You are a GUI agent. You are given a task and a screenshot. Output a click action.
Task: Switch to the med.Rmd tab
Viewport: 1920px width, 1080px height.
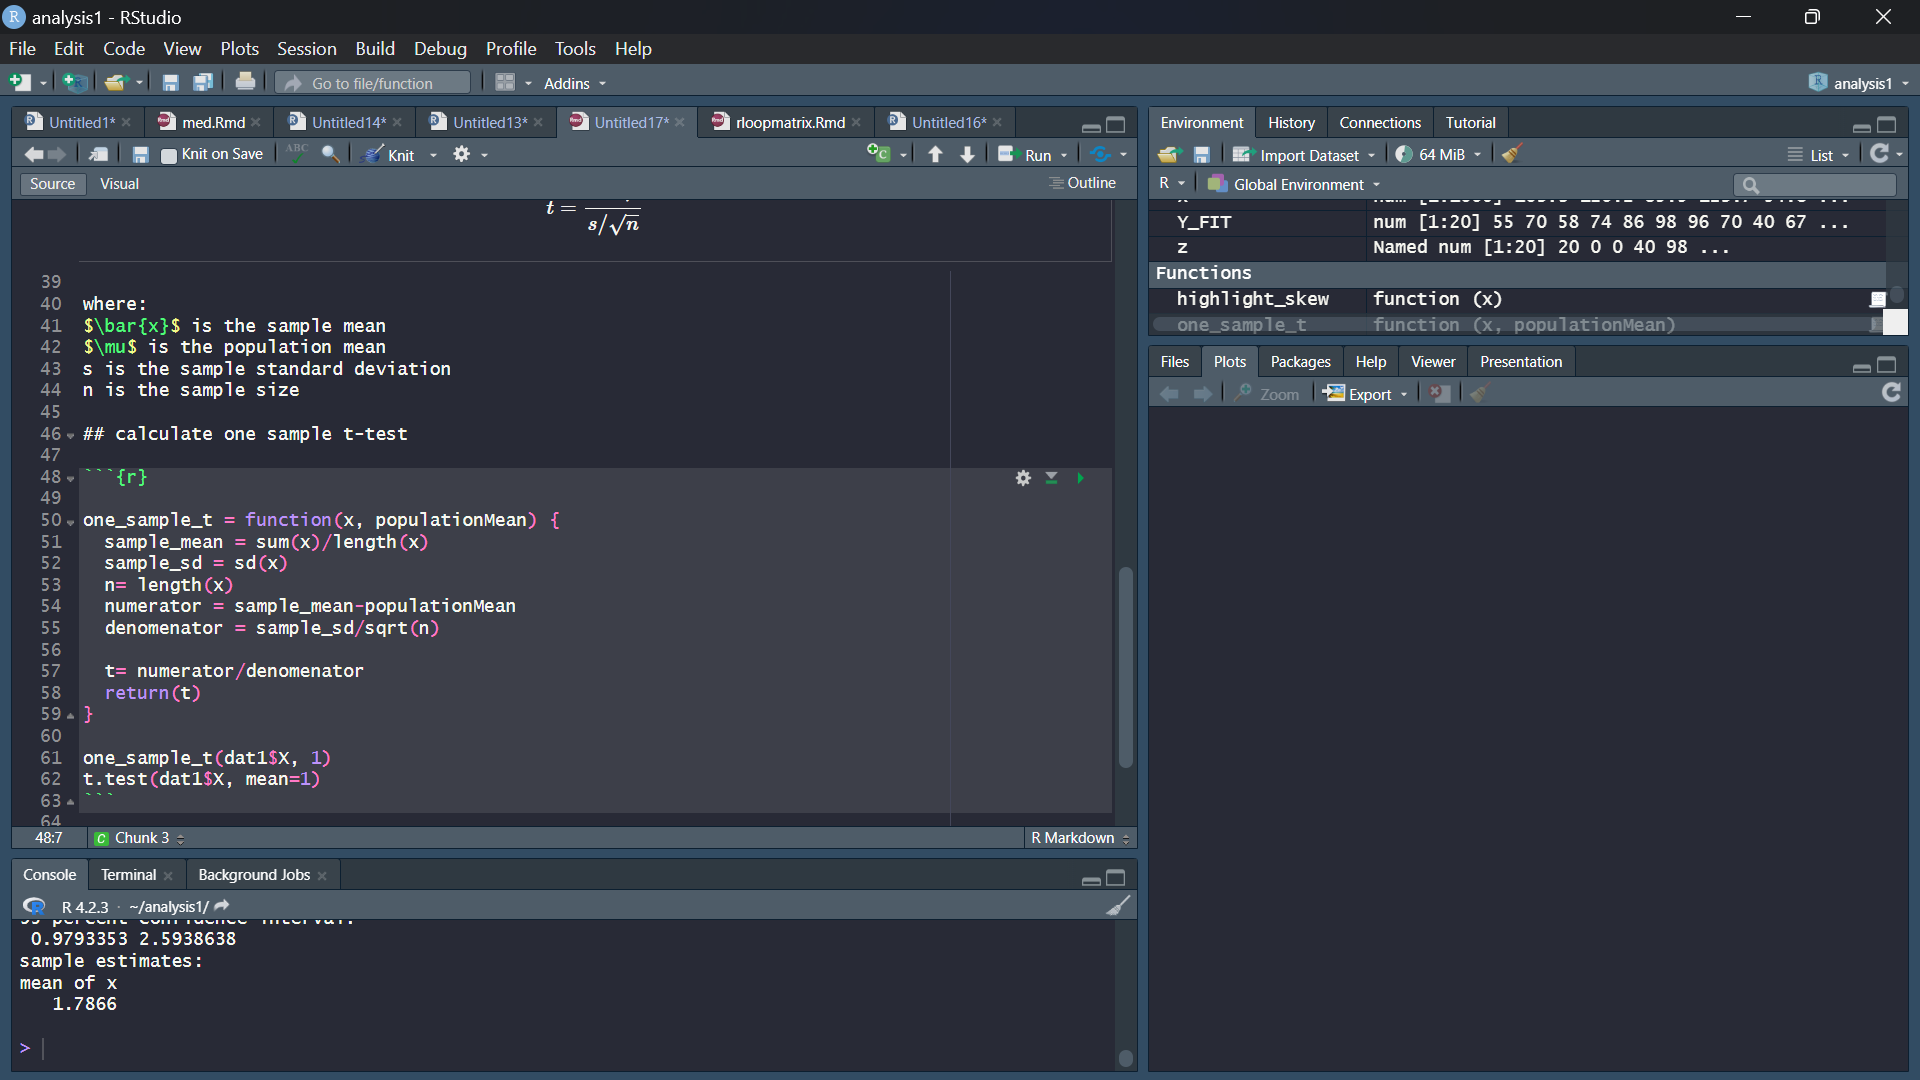pyautogui.click(x=213, y=122)
